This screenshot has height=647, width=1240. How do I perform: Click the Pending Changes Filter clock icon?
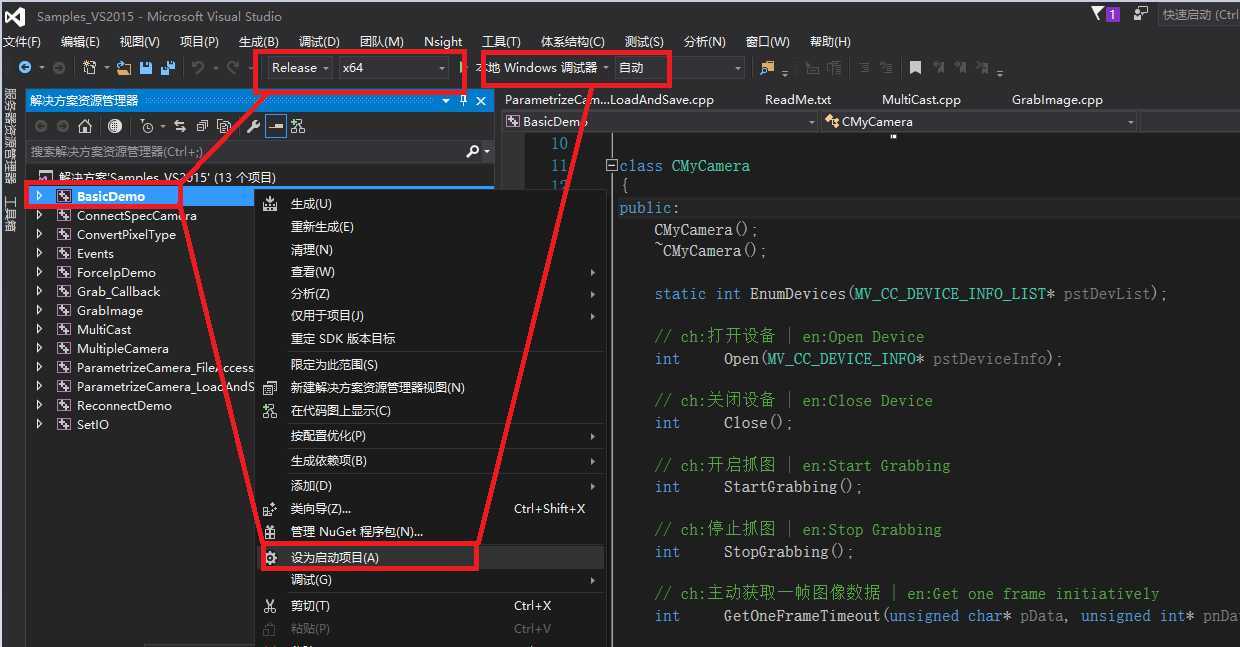tap(147, 126)
